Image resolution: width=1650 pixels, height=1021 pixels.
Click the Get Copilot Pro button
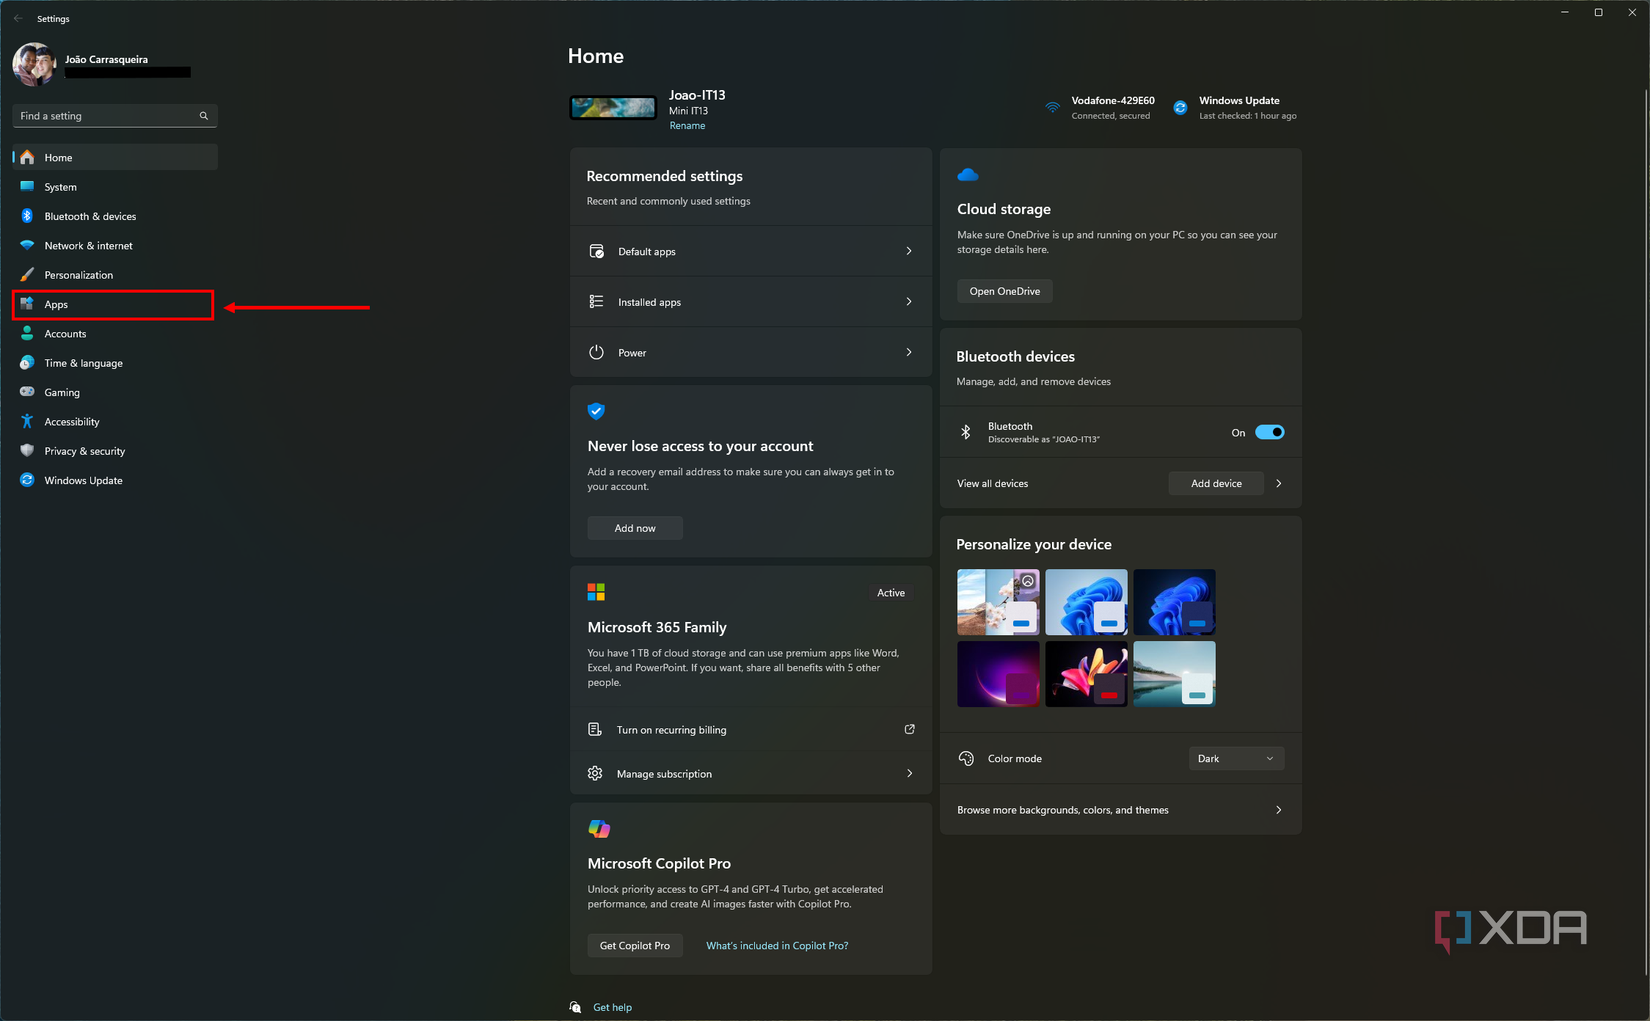pyautogui.click(x=635, y=945)
